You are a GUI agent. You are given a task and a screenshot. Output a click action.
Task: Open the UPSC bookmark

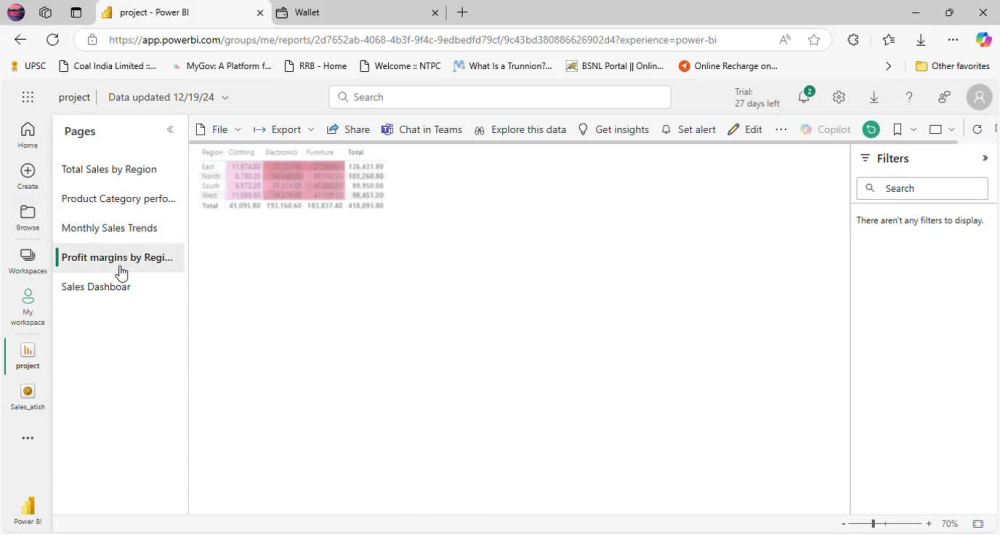coord(28,66)
